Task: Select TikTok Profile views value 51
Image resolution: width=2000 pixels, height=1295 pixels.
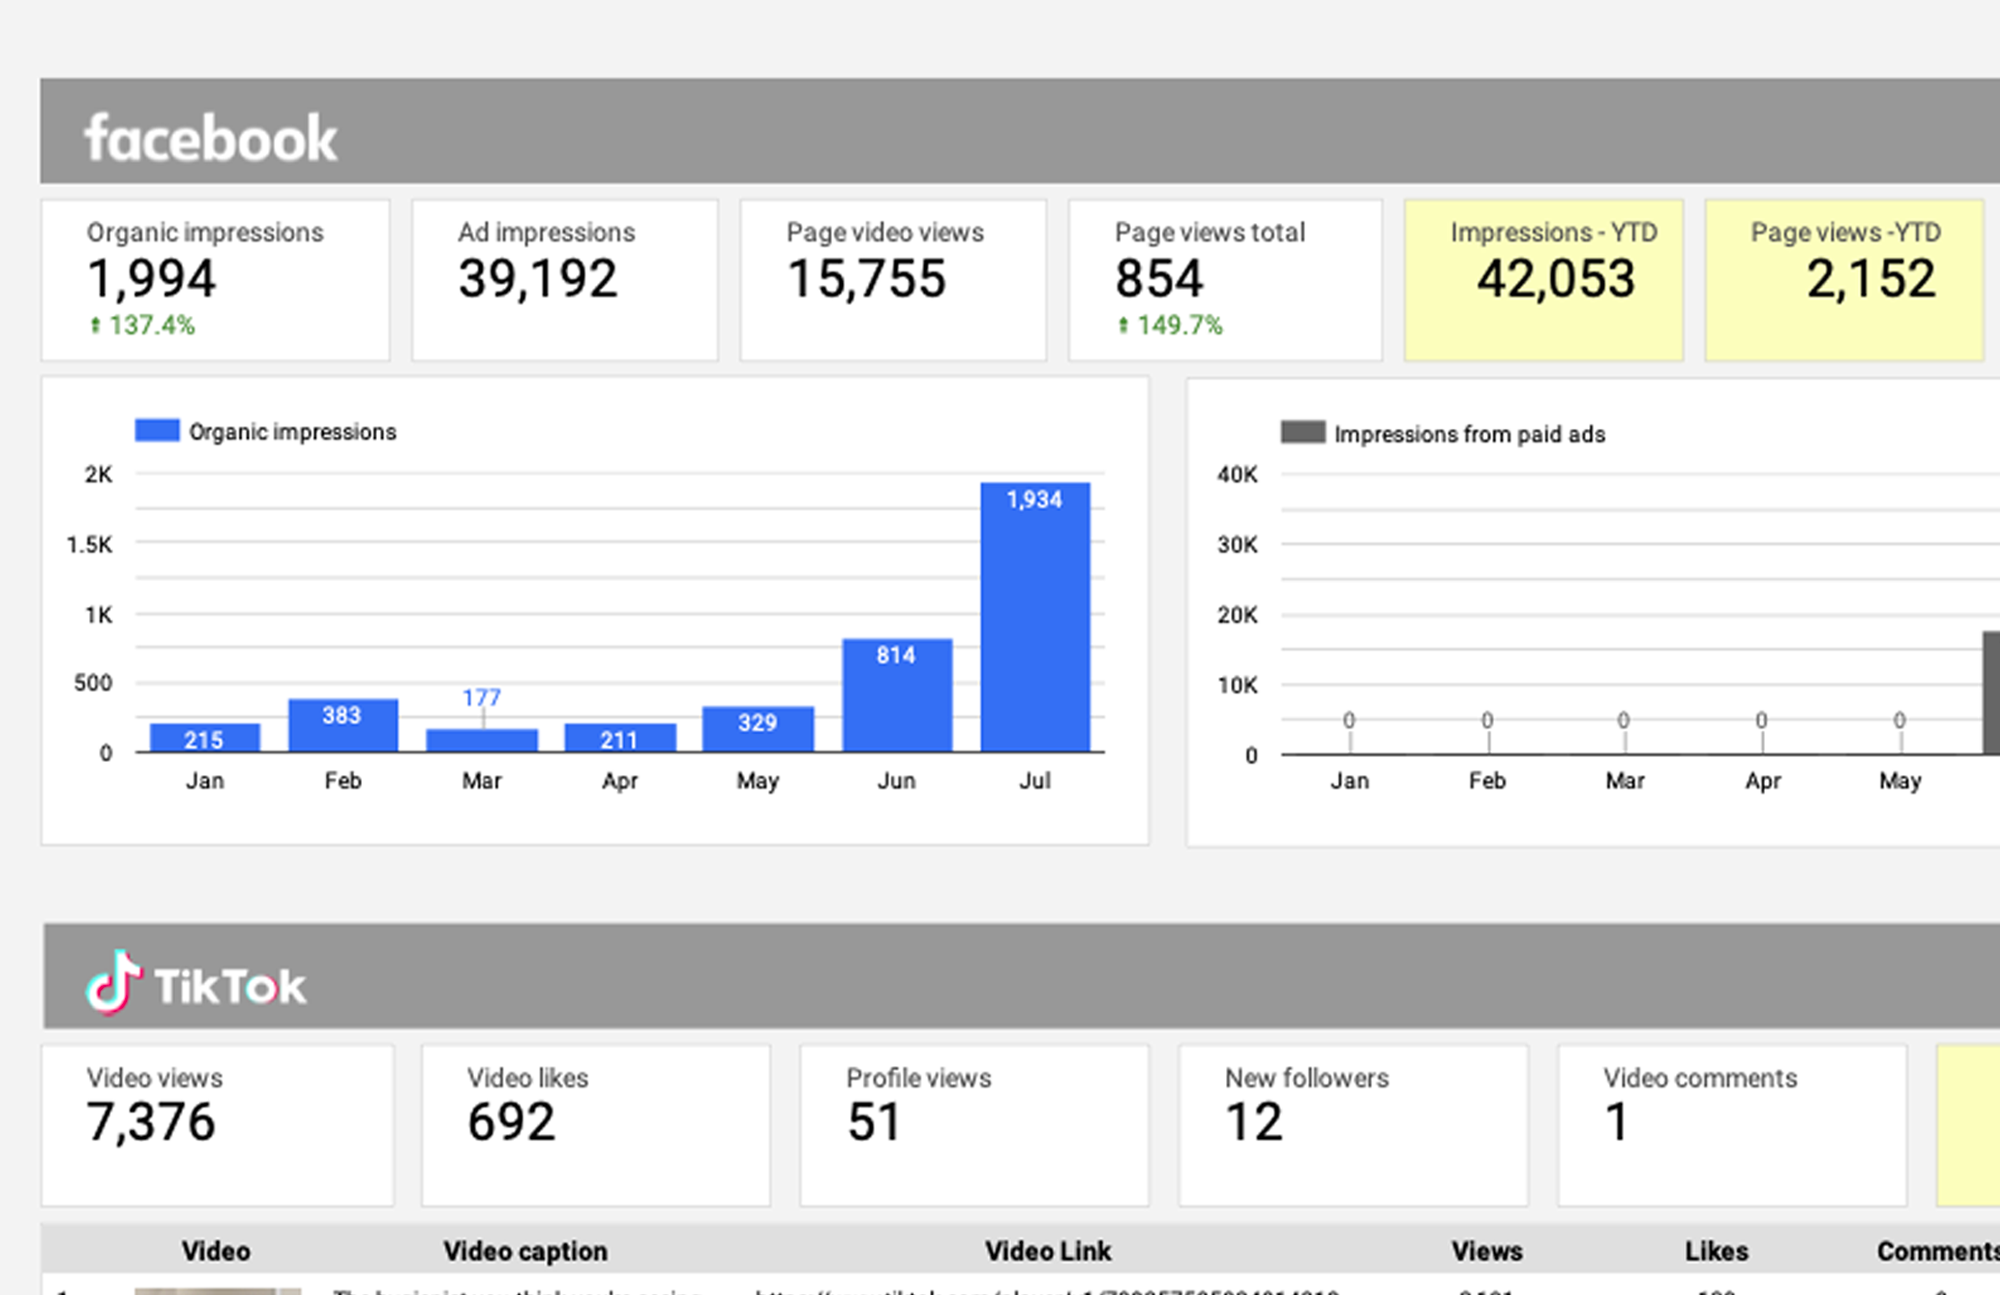Action: [x=874, y=1122]
